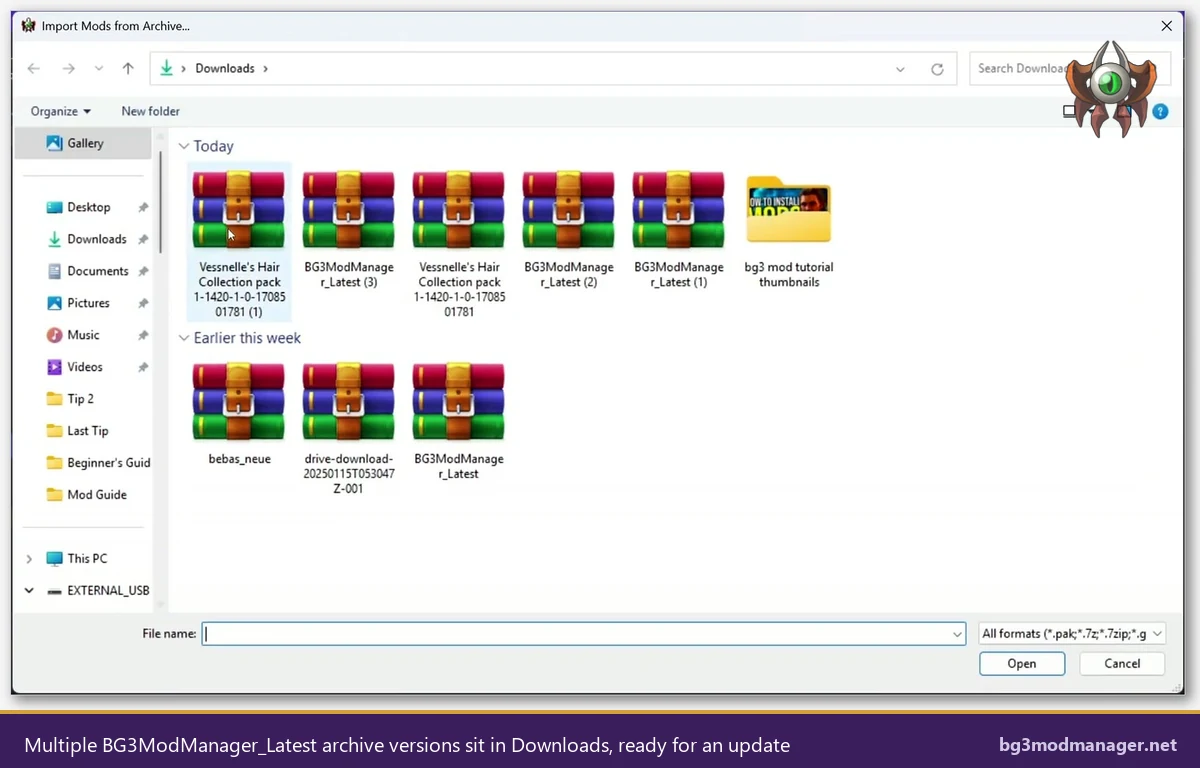Go up one folder level
The image size is (1200, 768).
(x=128, y=69)
